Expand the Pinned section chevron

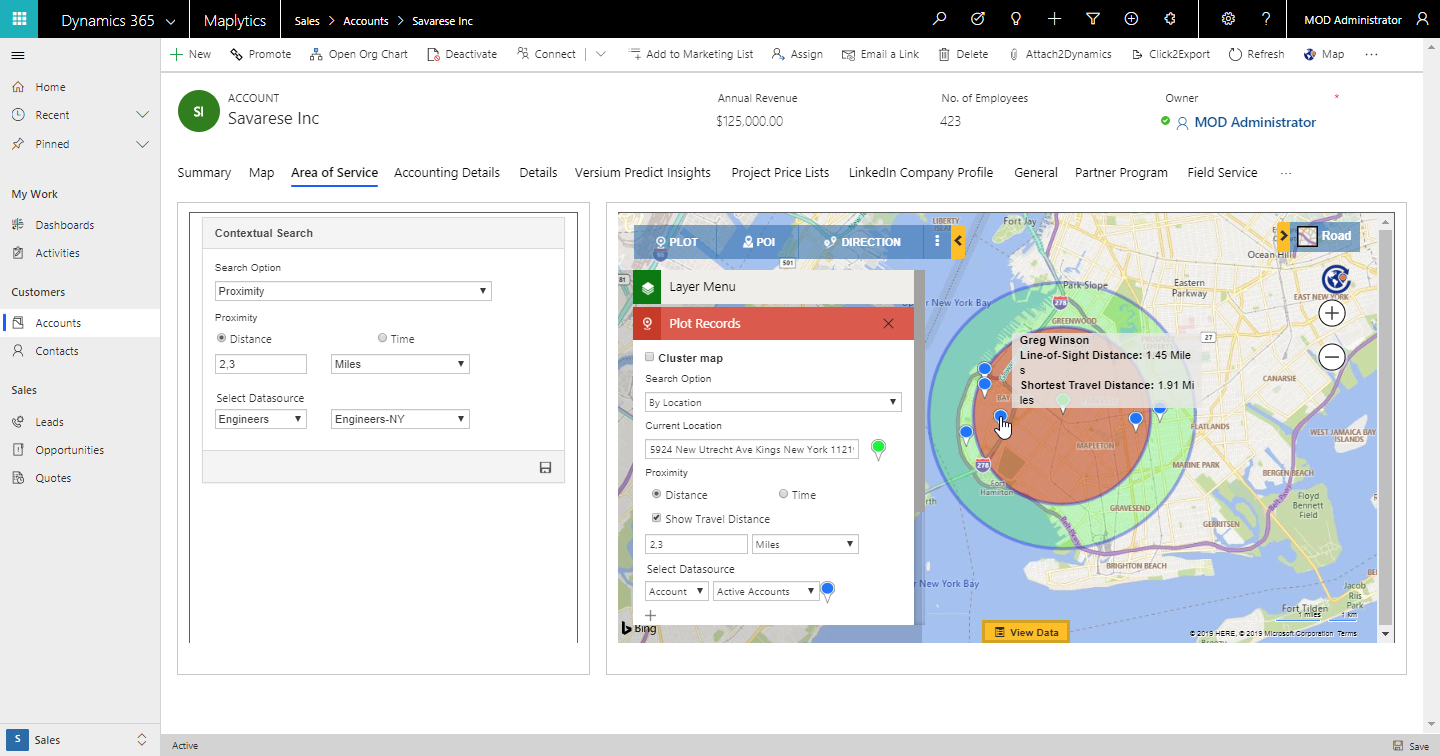point(142,144)
